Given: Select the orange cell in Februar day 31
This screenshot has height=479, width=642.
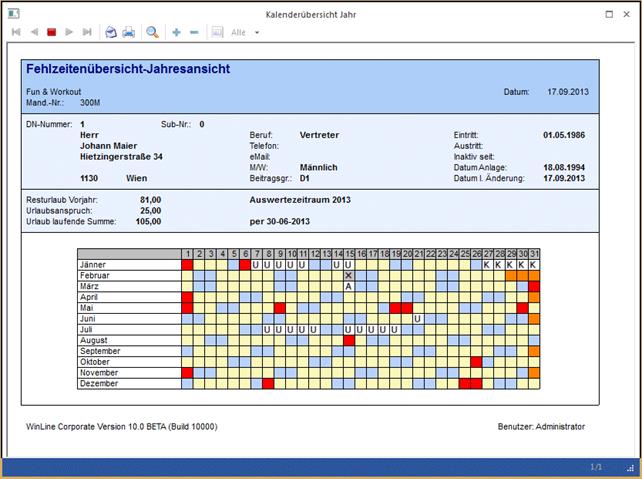Looking at the screenshot, I should point(534,275).
